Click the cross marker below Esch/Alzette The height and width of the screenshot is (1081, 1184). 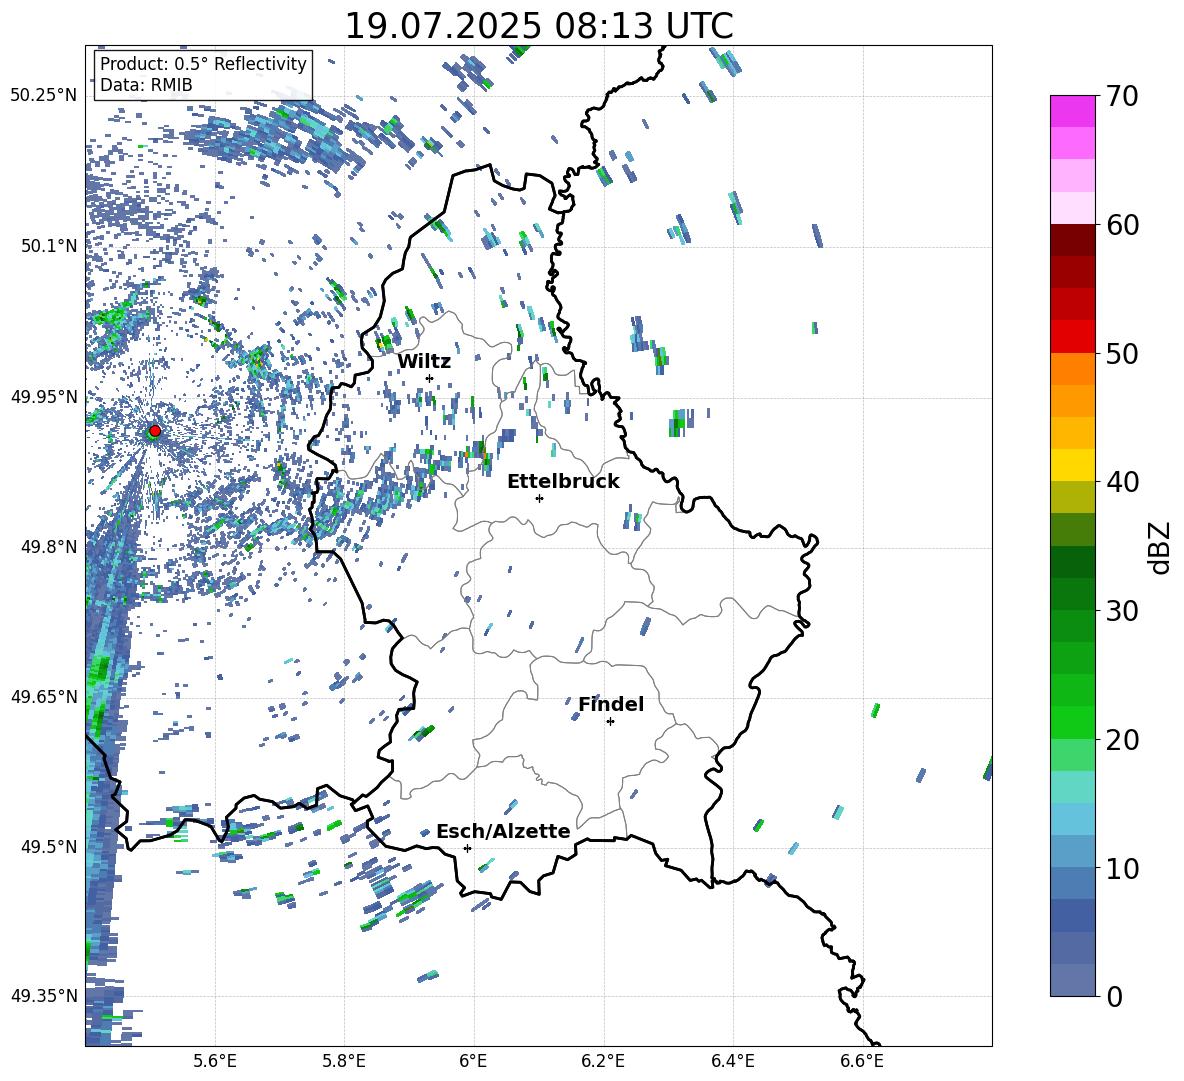tap(467, 848)
